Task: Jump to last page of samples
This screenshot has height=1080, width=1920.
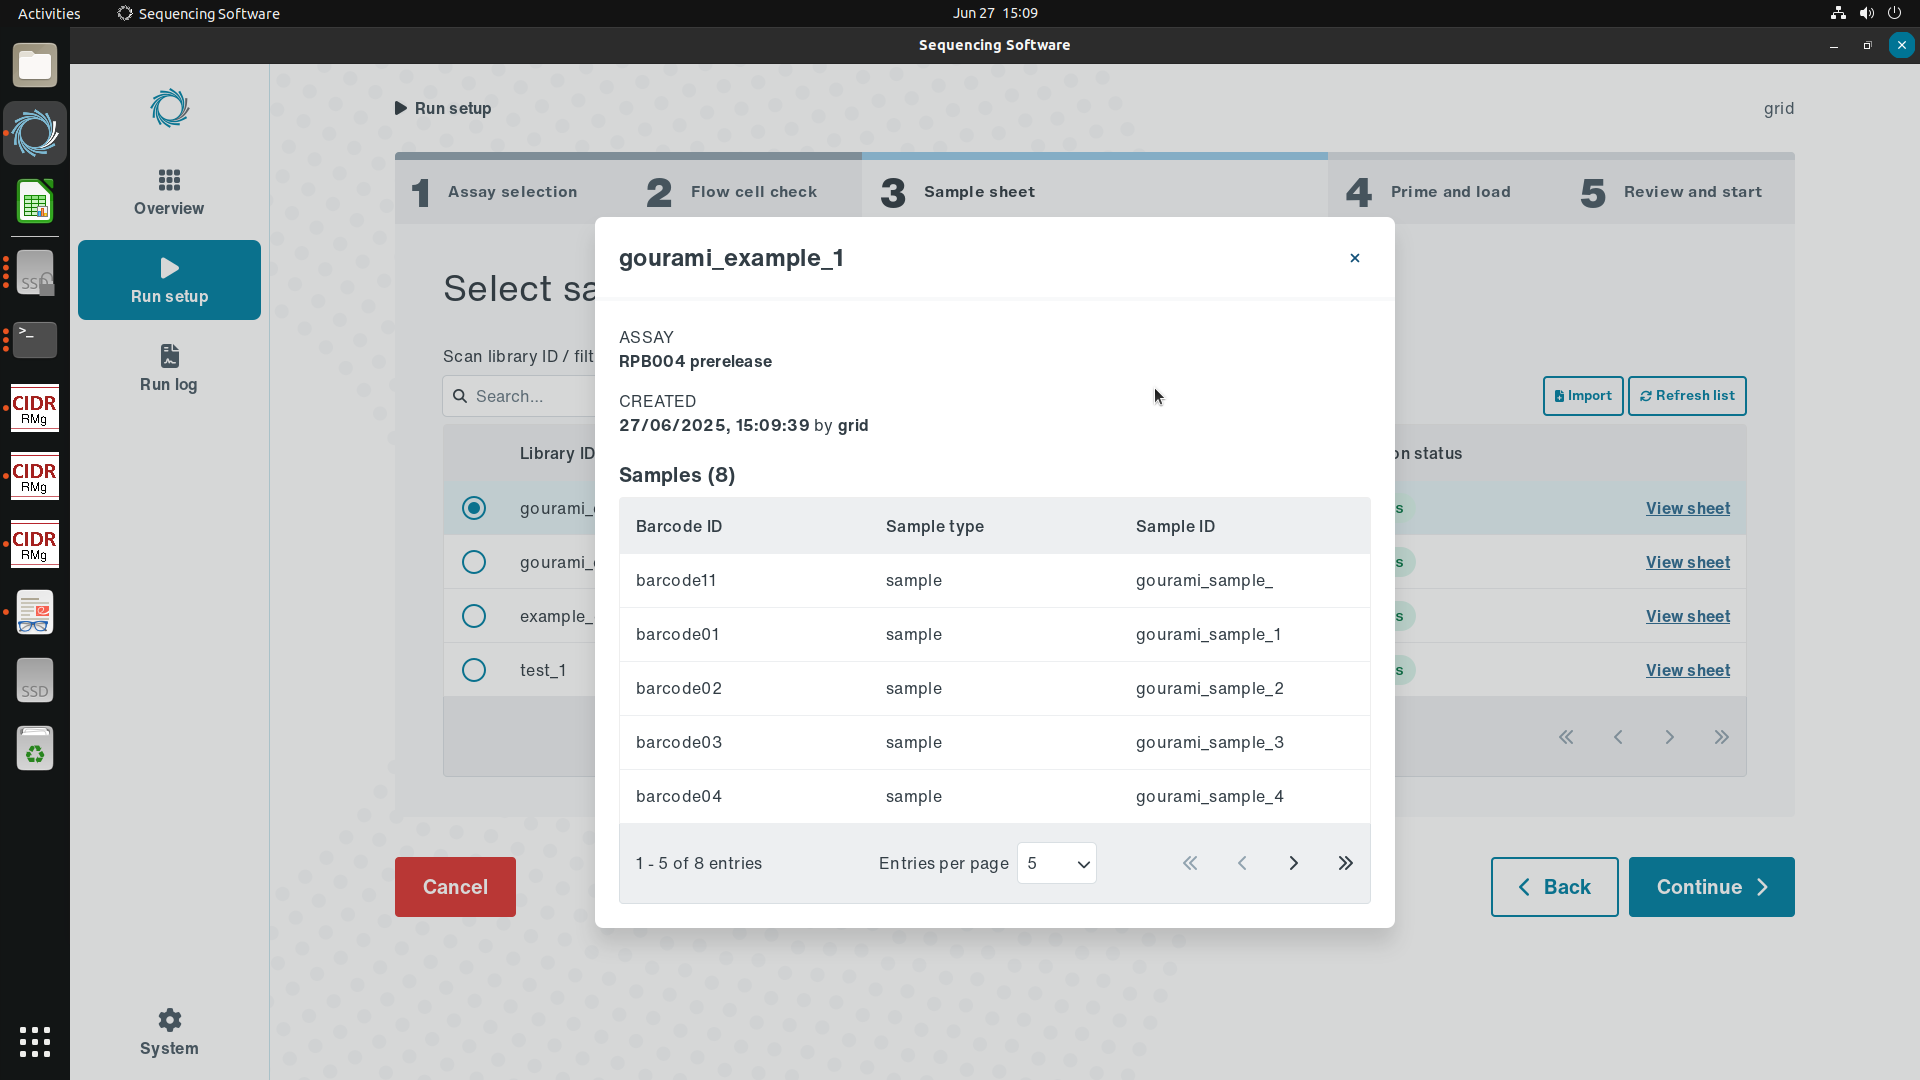Action: click(x=1345, y=863)
